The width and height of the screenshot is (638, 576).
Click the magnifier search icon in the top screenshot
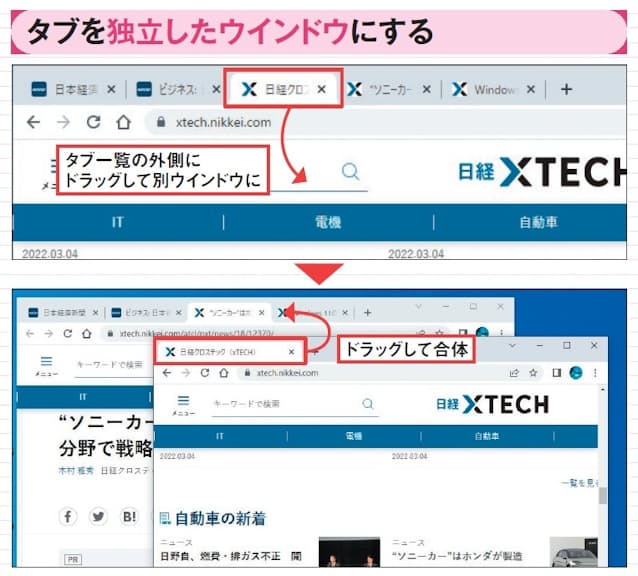pos(350,171)
